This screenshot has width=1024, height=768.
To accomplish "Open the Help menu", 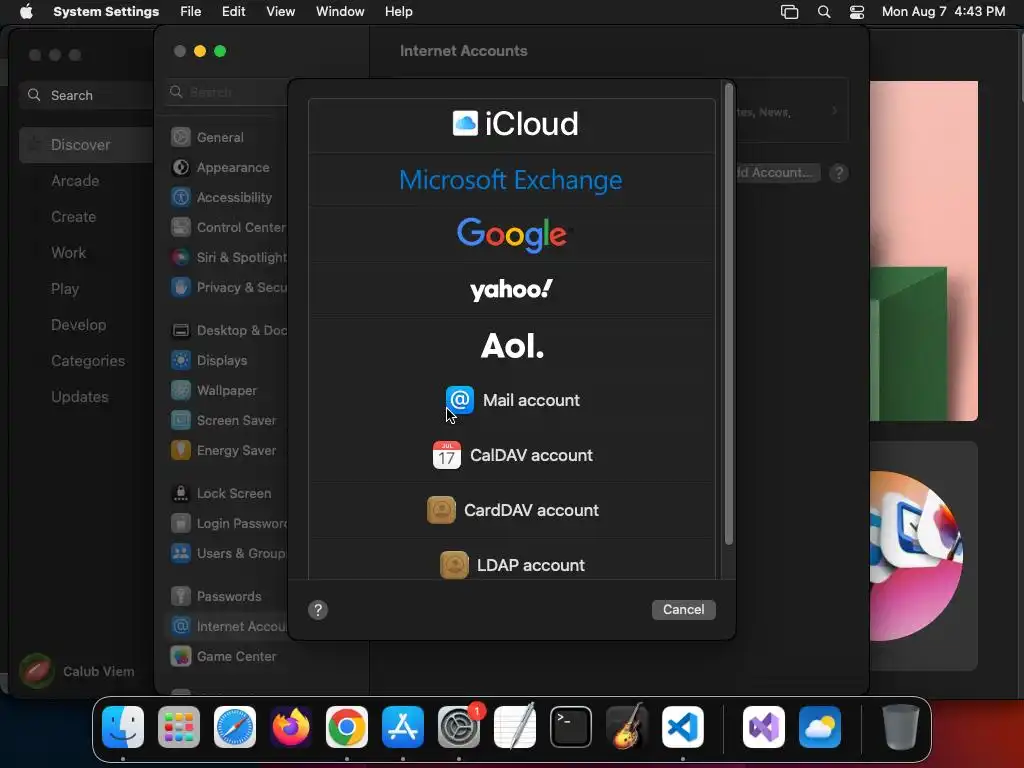I will coord(398,12).
